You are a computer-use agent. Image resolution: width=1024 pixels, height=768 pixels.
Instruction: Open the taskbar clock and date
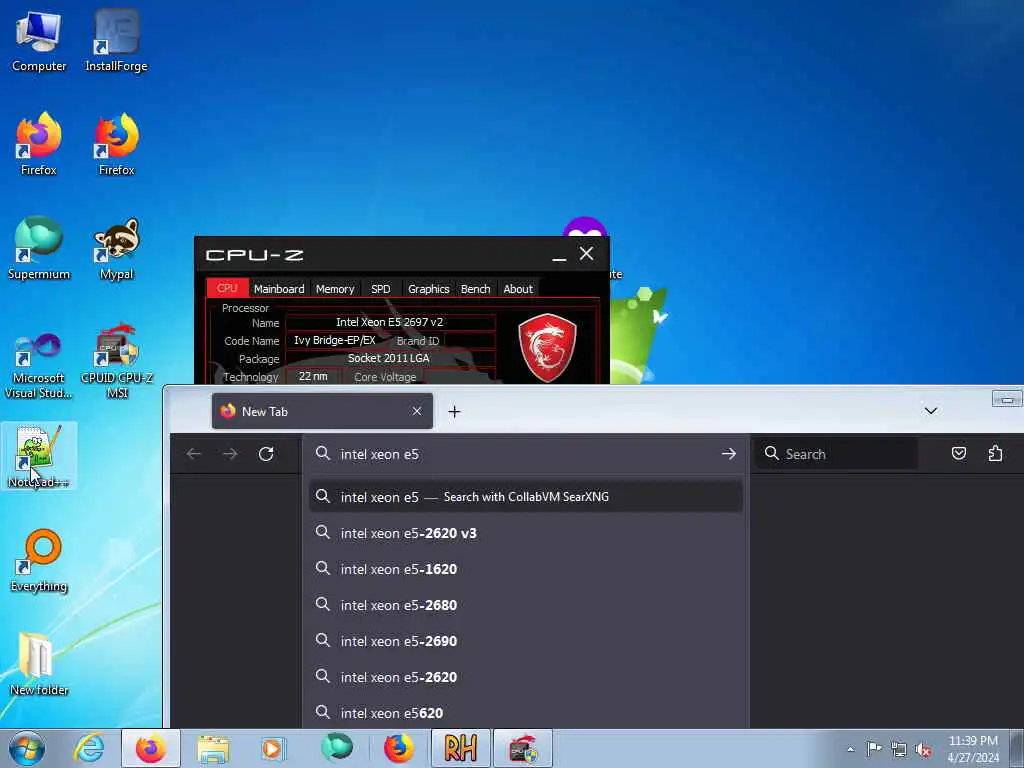[x=973, y=749]
